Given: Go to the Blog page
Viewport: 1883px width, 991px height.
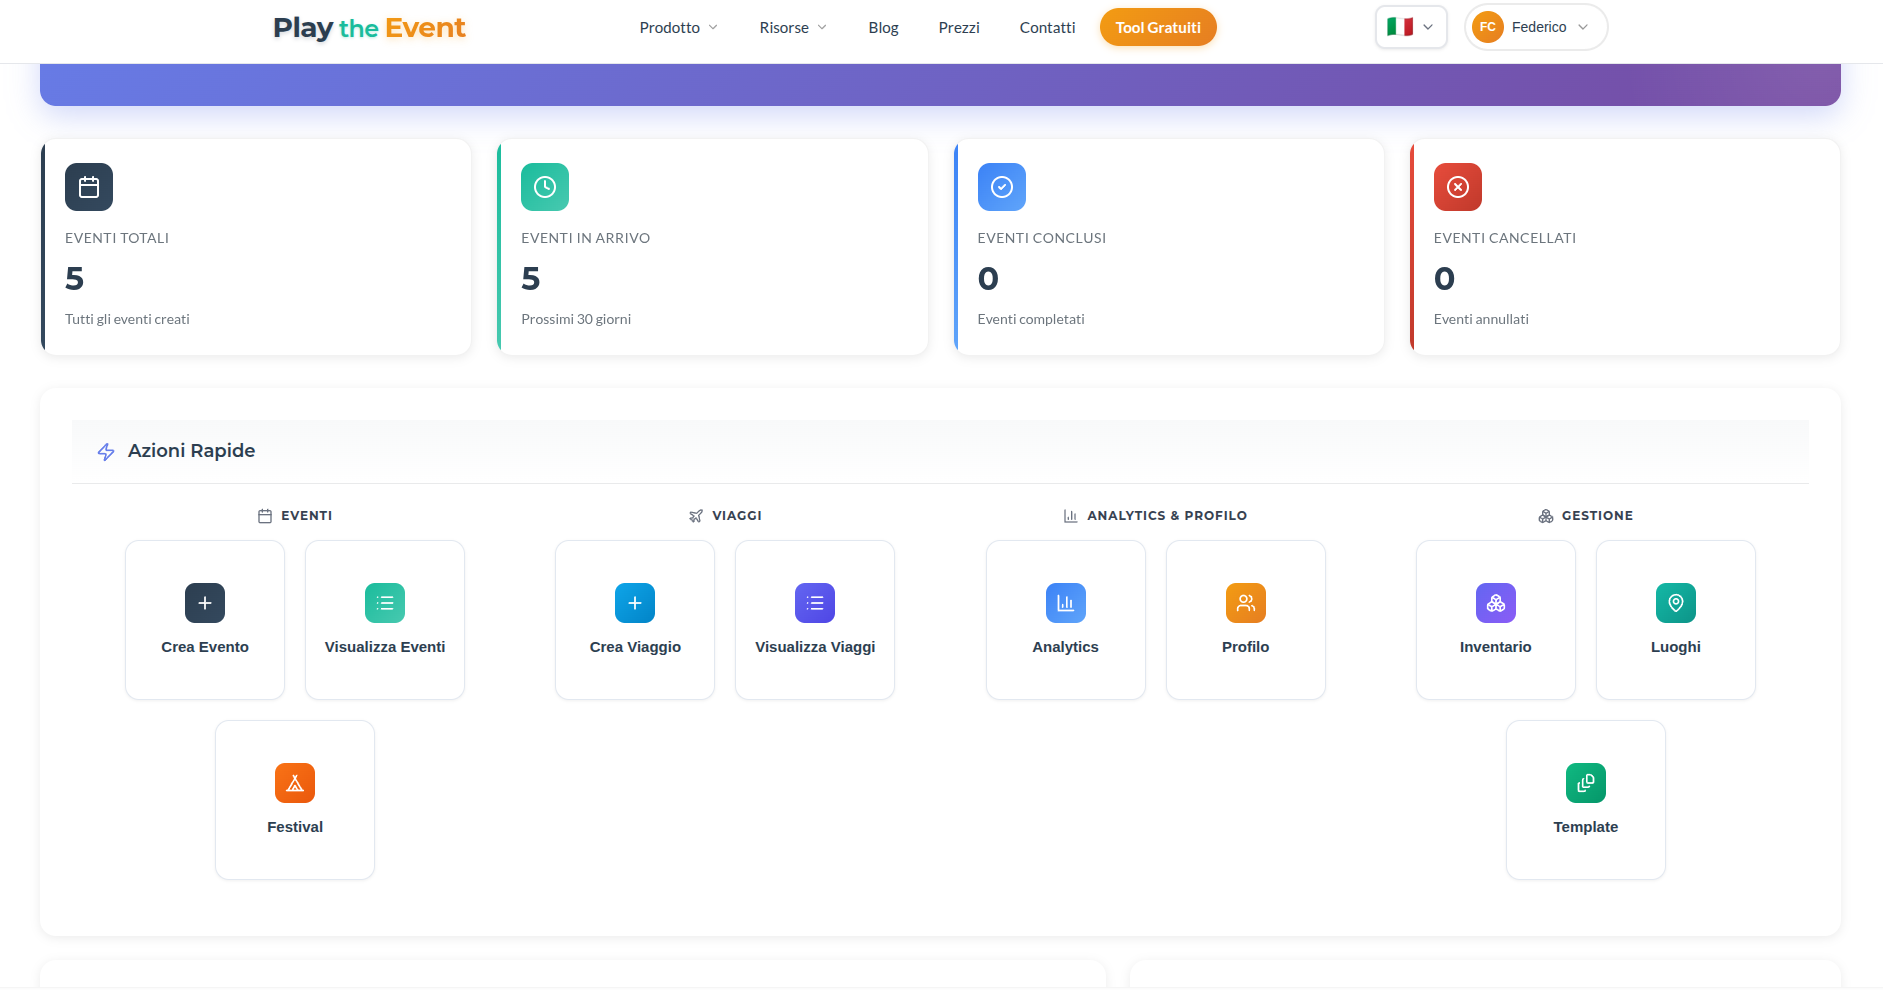Looking at the screenshot, I should point(883,28).
